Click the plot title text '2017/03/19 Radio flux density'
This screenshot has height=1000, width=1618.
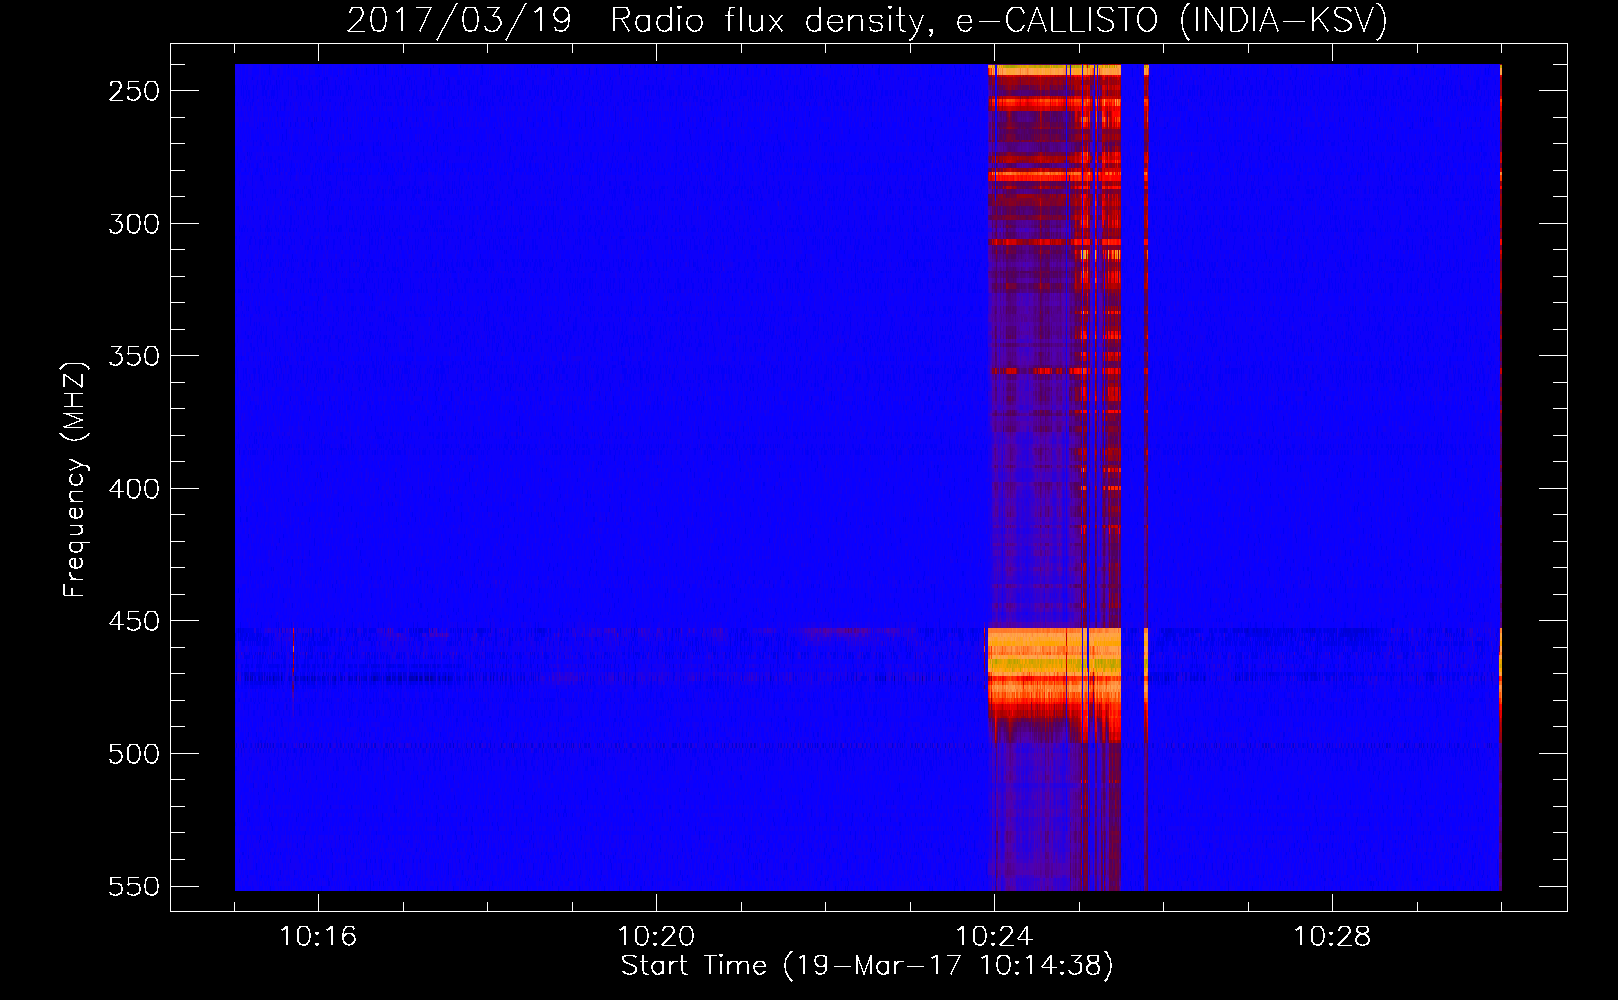pyautogui.click(x=634, y=20)
